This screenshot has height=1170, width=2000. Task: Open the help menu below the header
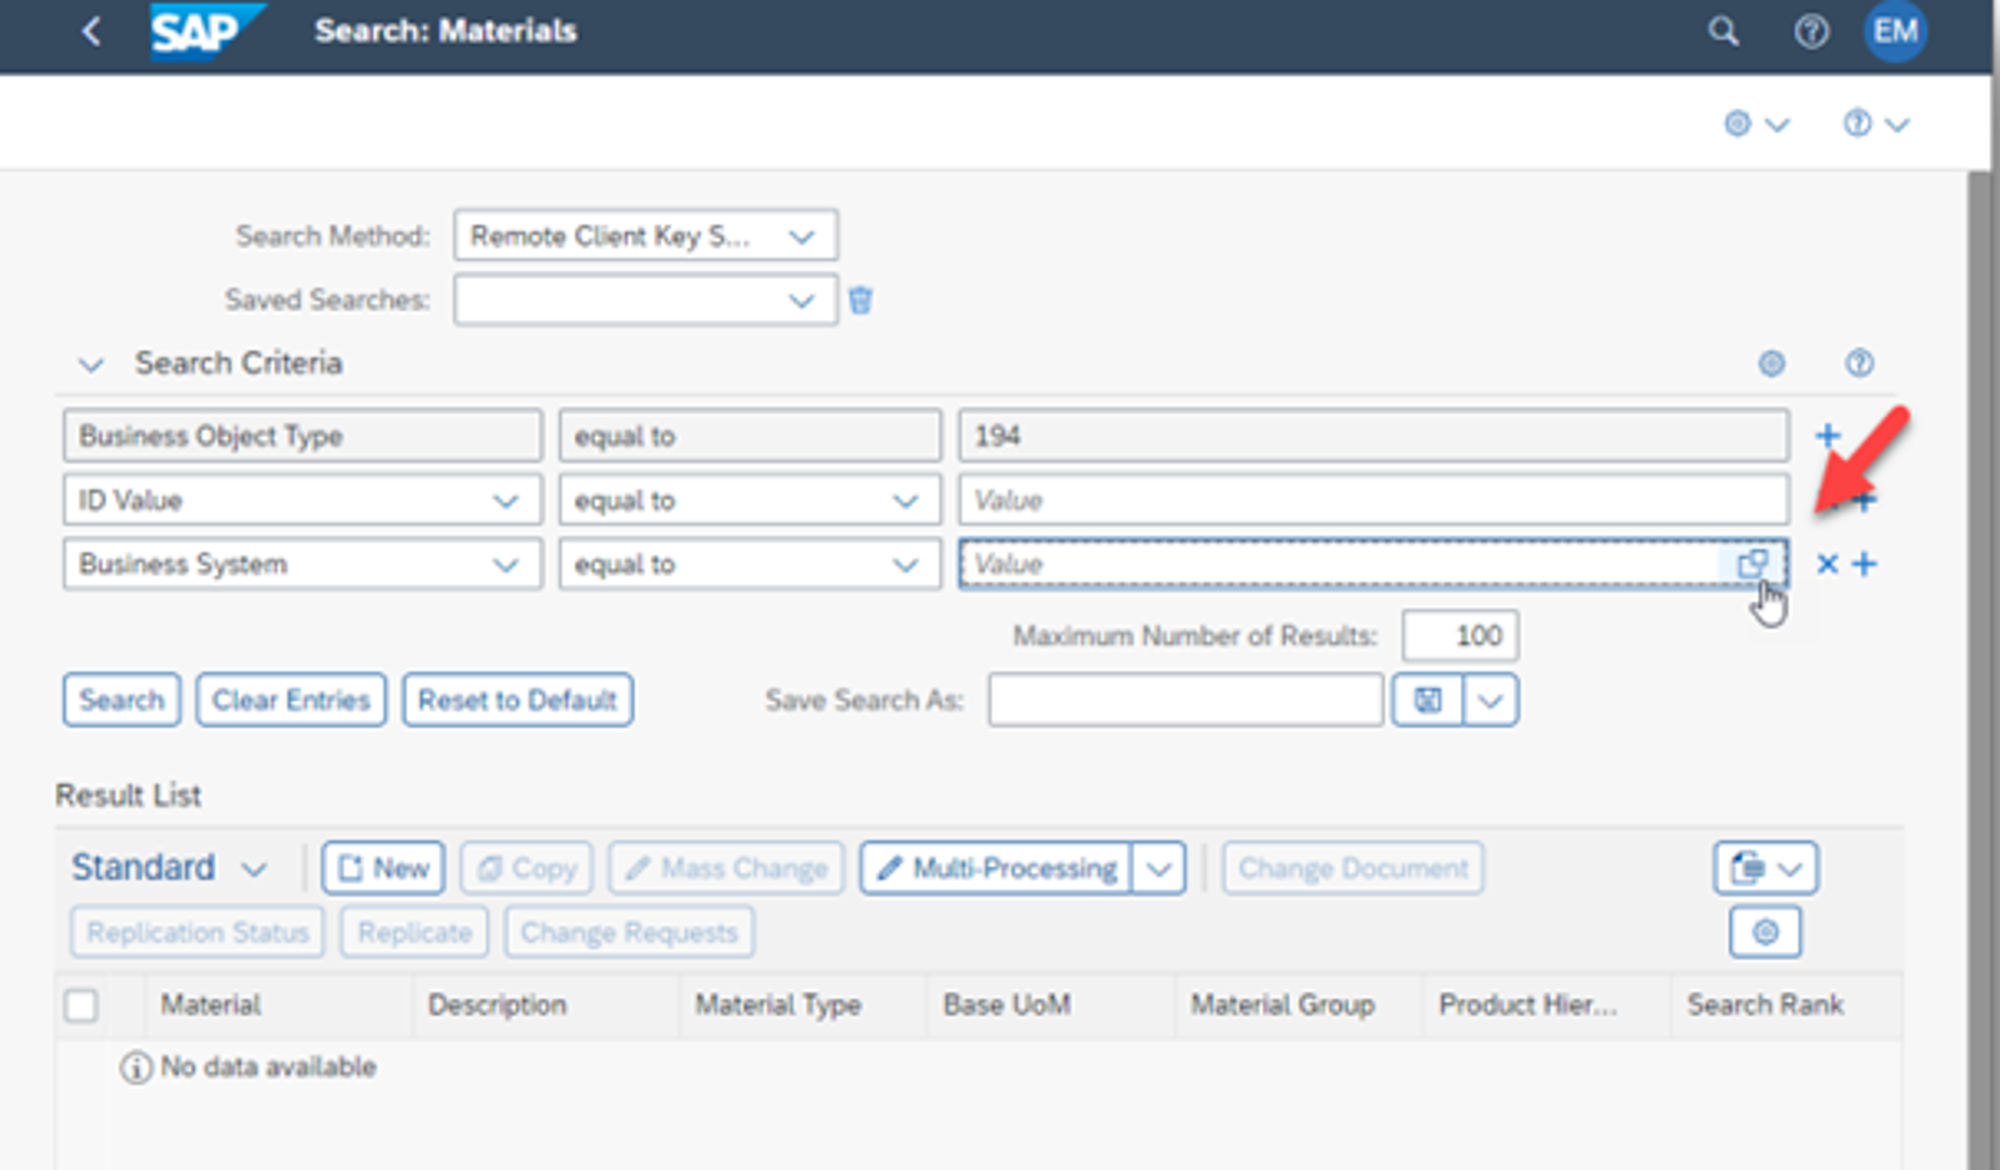[1876, 124]
